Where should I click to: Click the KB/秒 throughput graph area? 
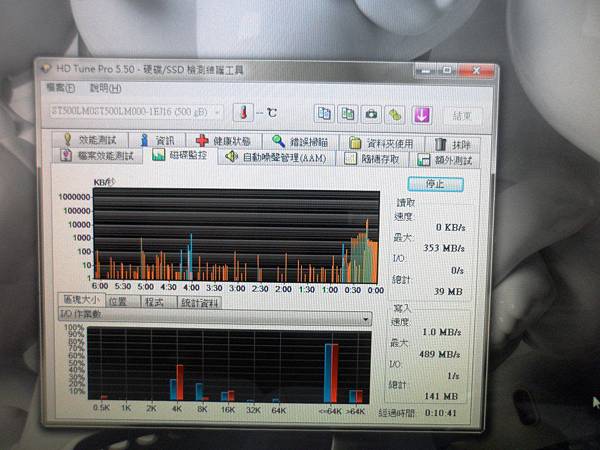tap(236, 236)
